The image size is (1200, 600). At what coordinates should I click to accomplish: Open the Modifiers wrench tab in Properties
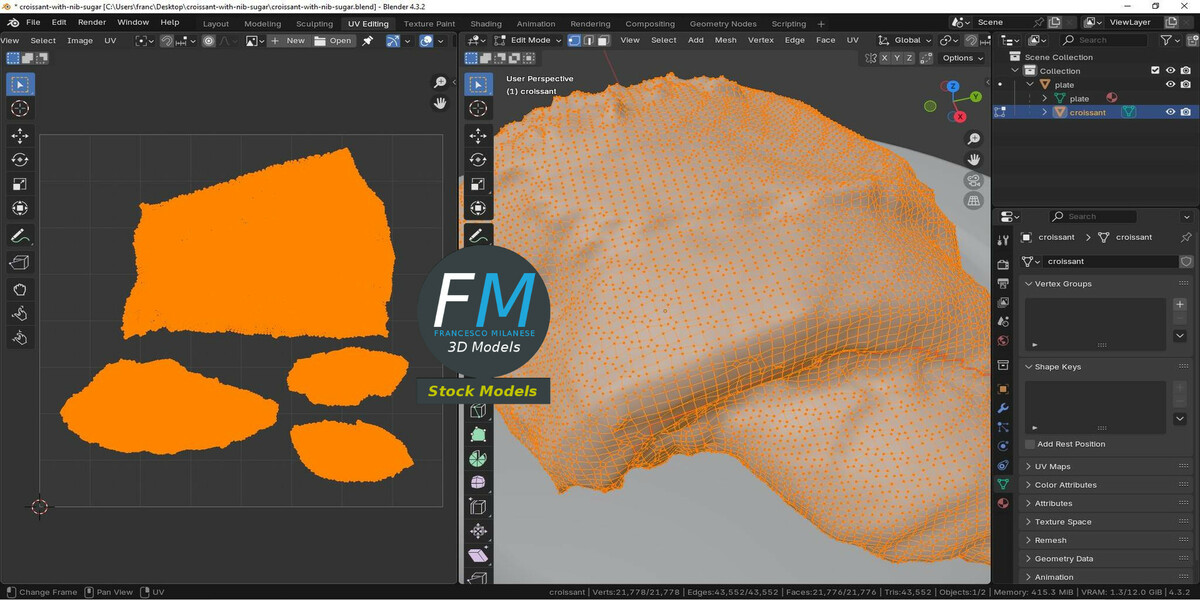1003,408
